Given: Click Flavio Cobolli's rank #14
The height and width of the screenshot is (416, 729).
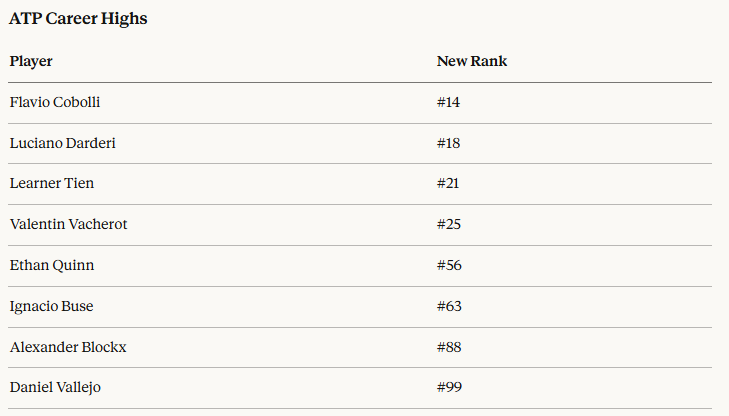Looking at the screenshot, I should (449, 102).
